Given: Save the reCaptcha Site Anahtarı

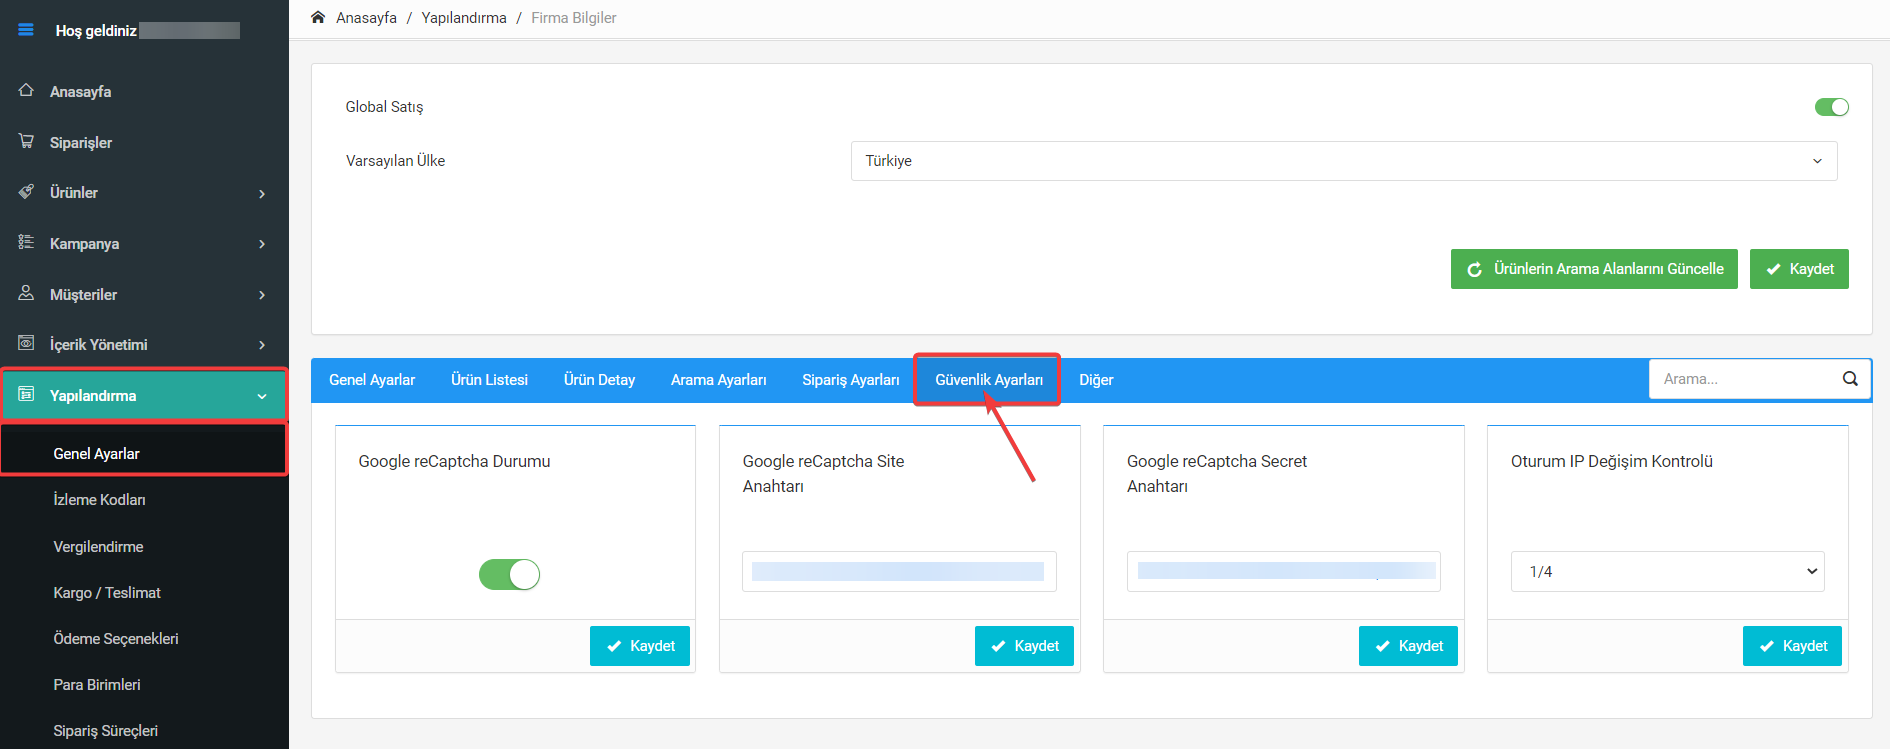Looking at the screenshot, I should coord(1024,646).
